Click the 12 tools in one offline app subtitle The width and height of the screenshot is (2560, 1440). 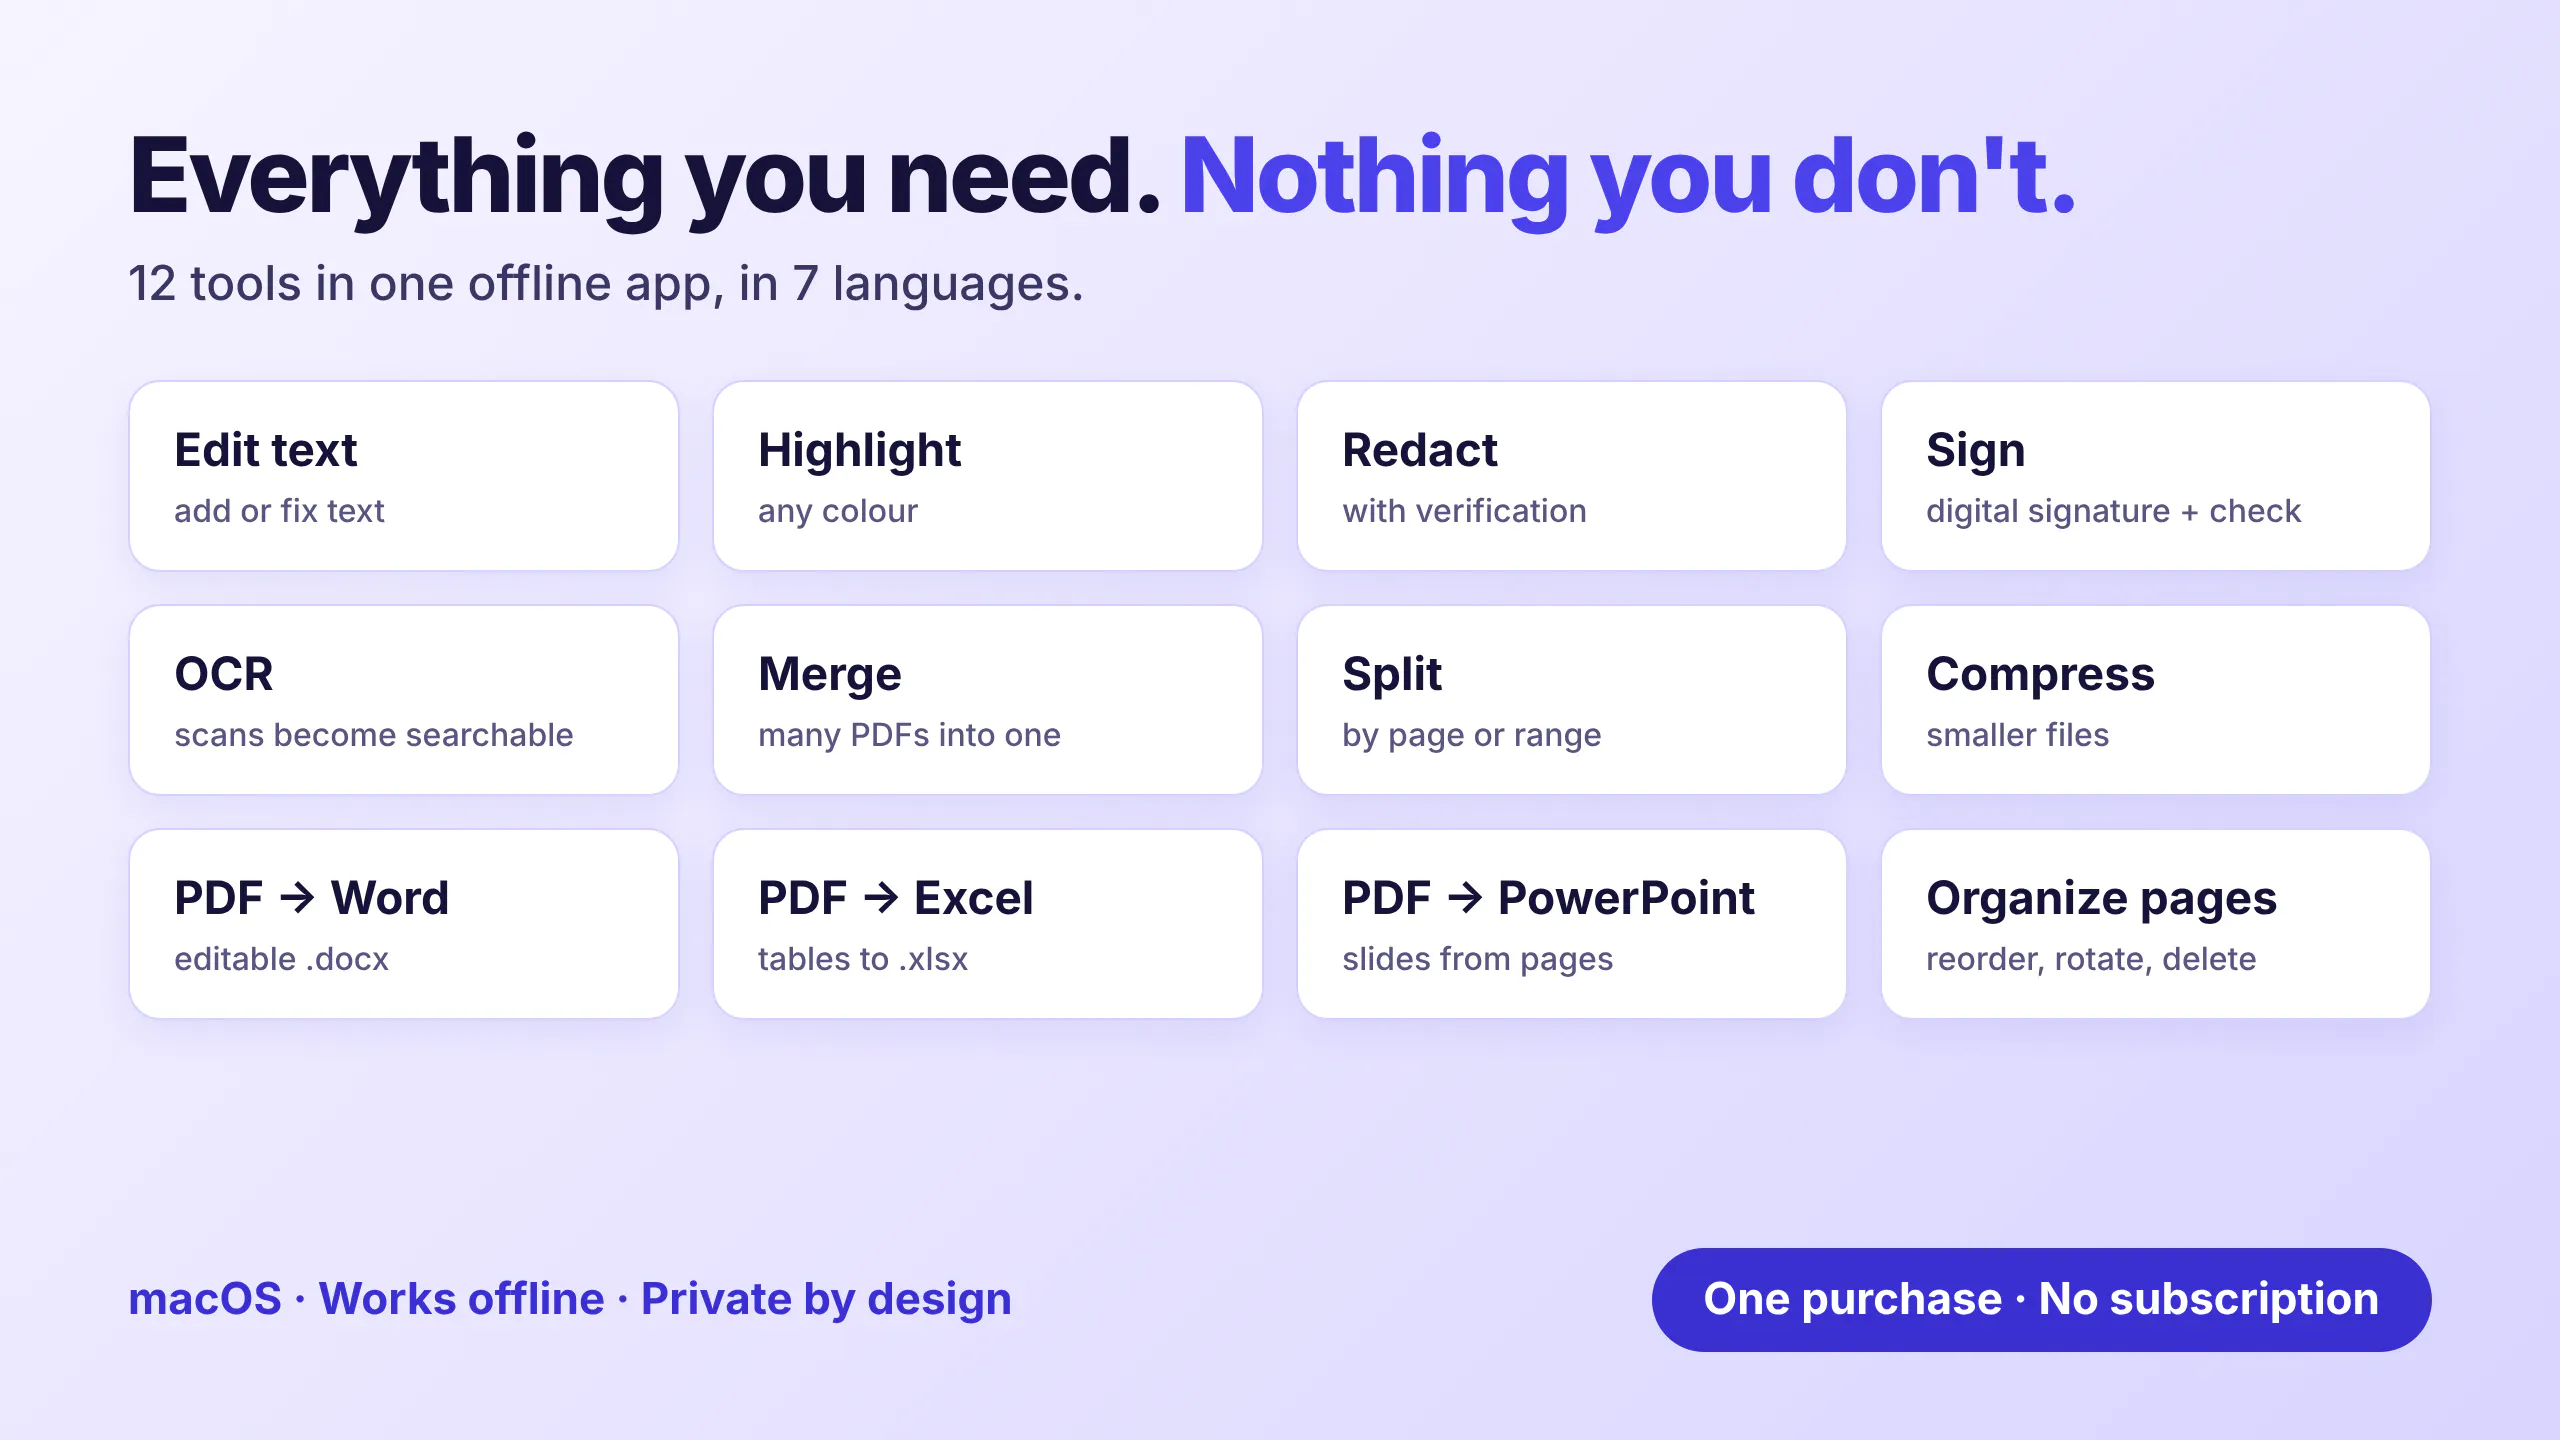606,284
